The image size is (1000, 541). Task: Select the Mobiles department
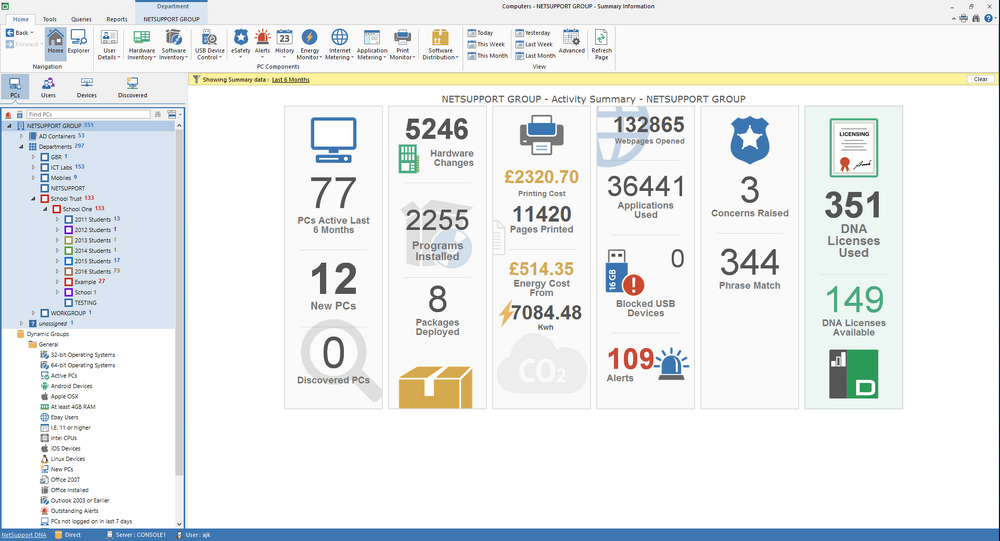[x=59, y=178]
